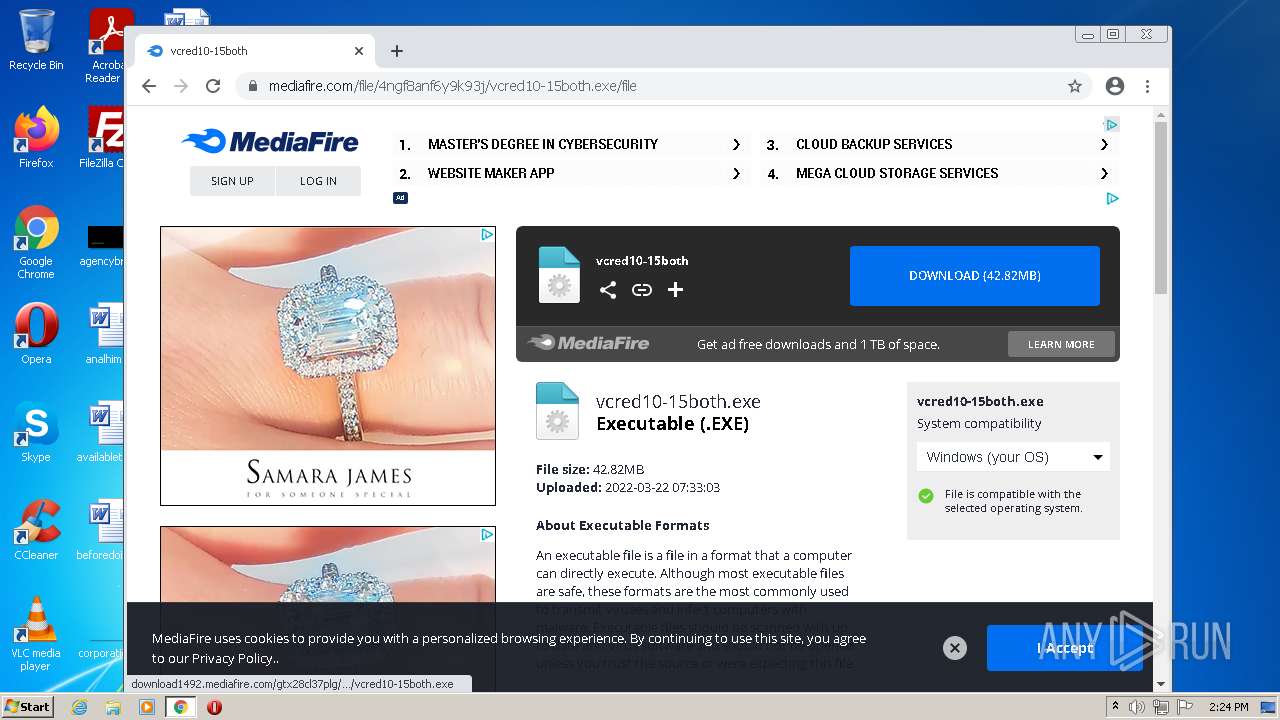Select the Skype desktop shortcut
Image resolution: width=1280 pixels, height=720 pixels.
[x=36, y=432]
